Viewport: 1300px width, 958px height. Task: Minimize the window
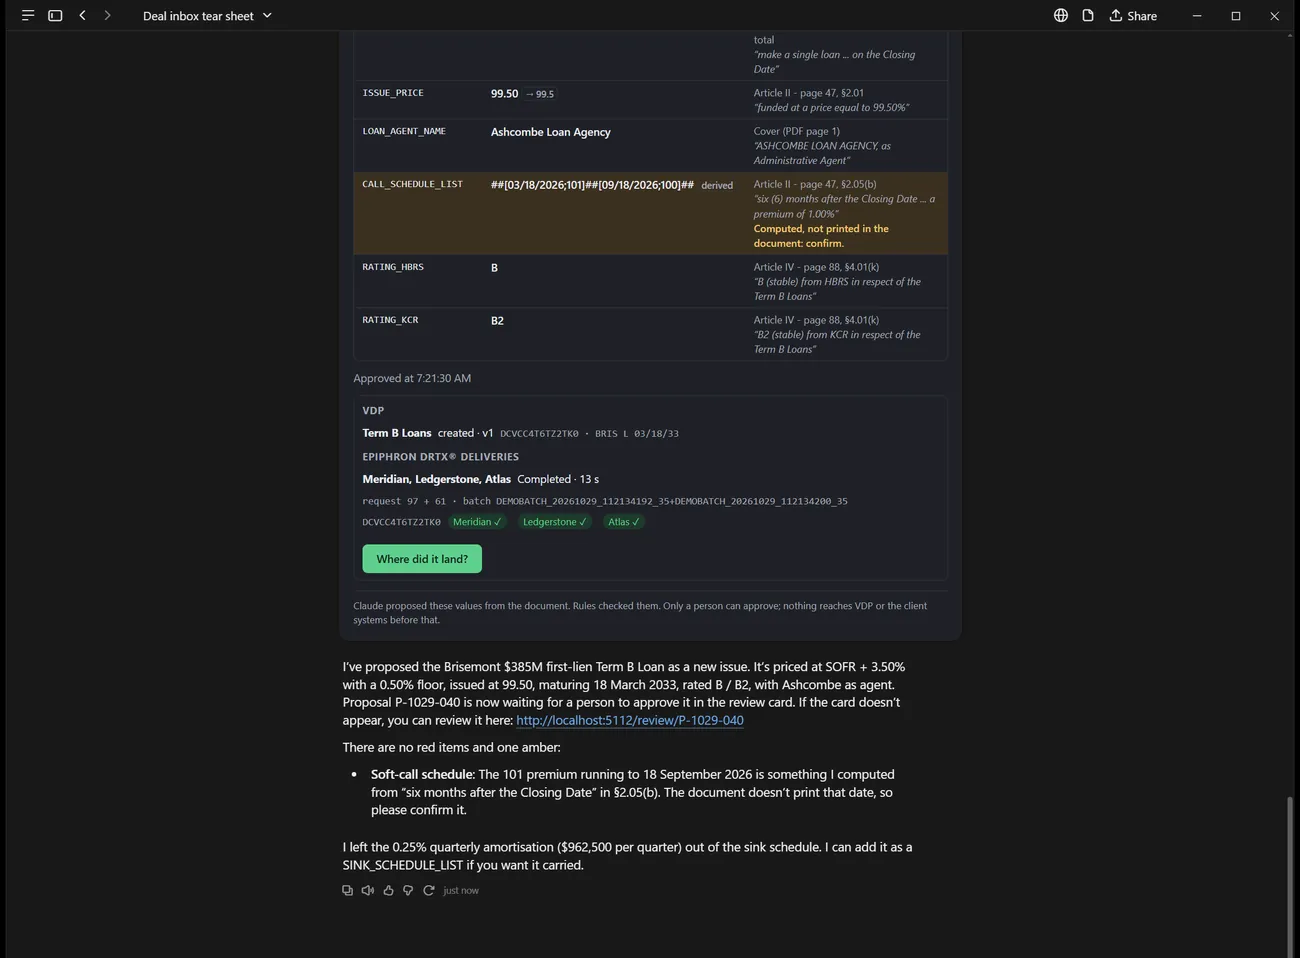pyautogui.click(x=1197, y=16)
